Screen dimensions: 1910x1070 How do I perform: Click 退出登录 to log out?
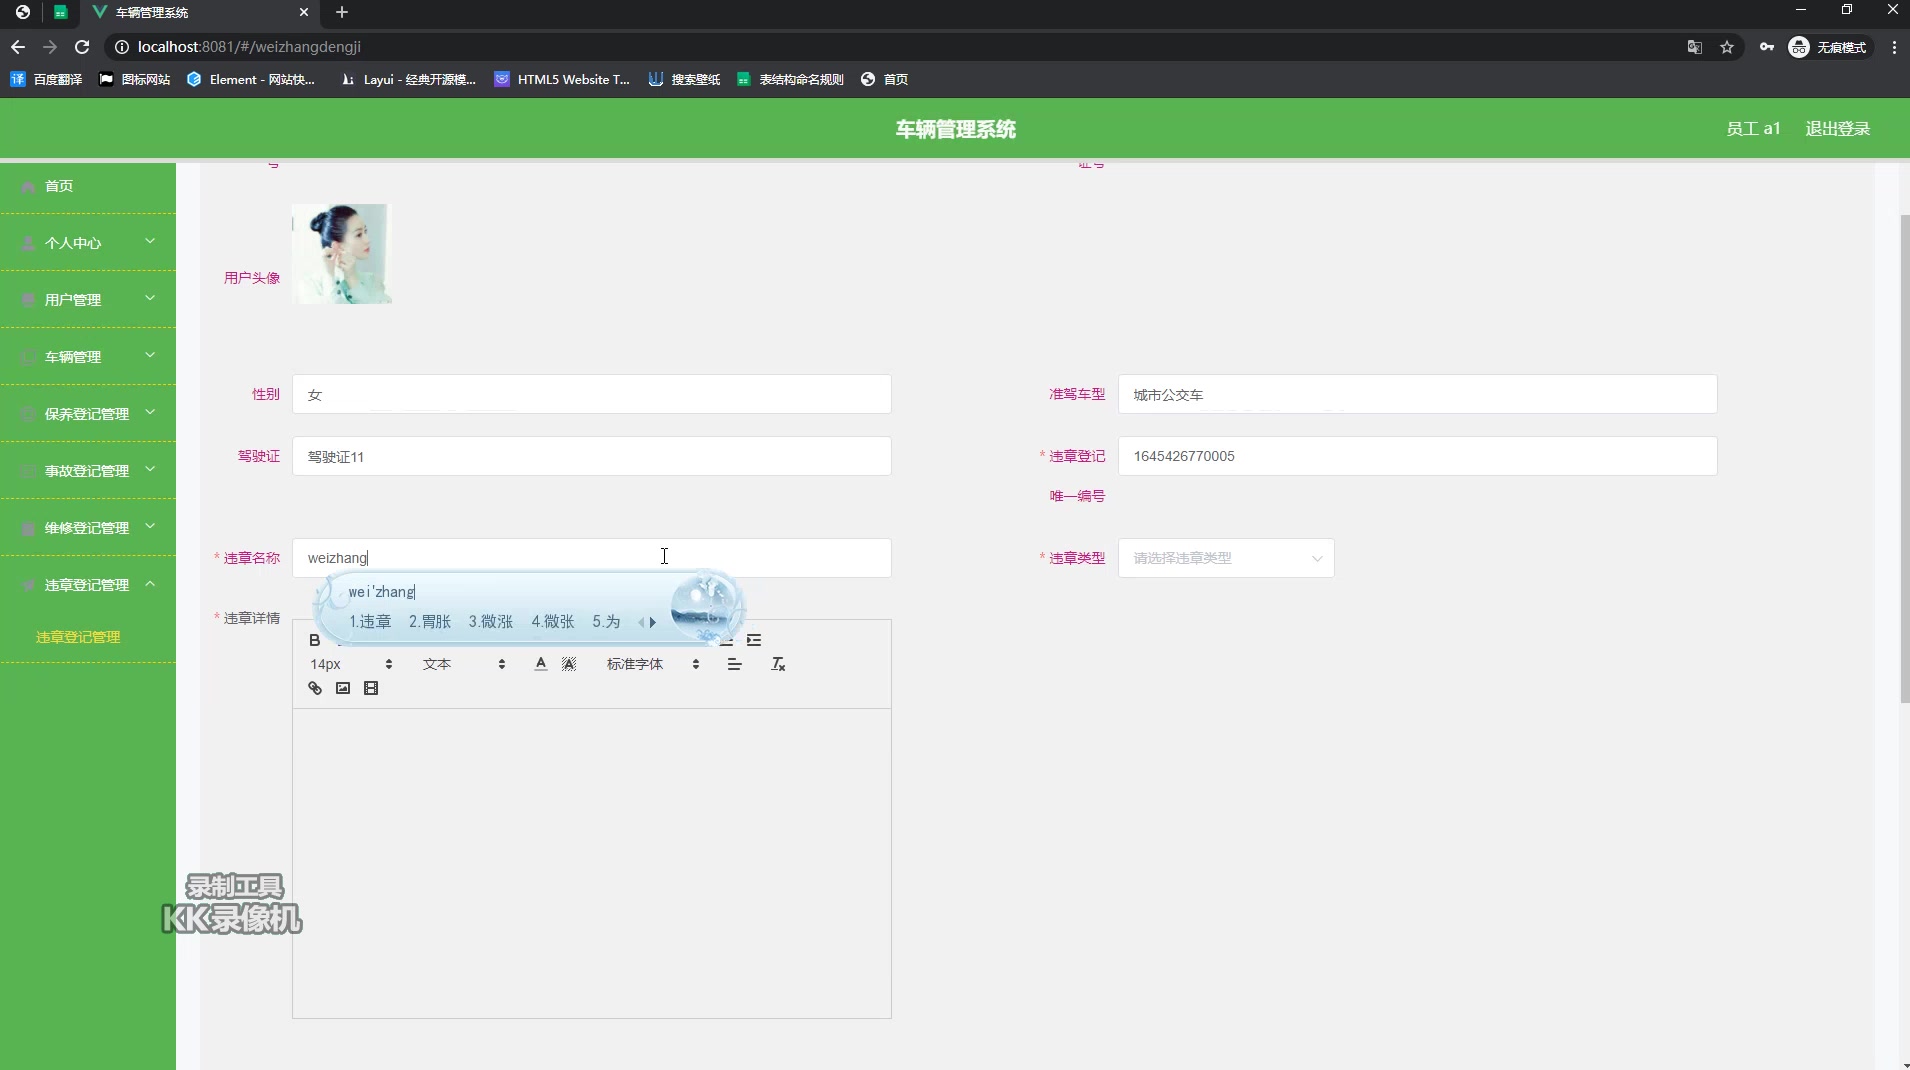pyautogui.click(x=1837, y=129)
